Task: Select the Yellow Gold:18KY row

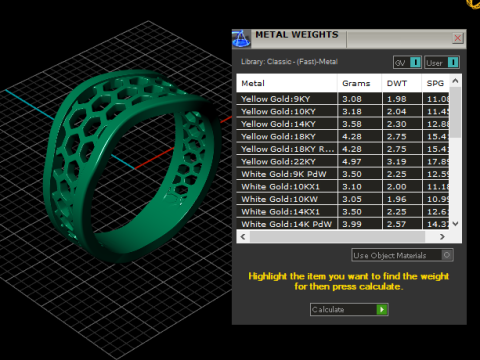Action: (343, 136)
